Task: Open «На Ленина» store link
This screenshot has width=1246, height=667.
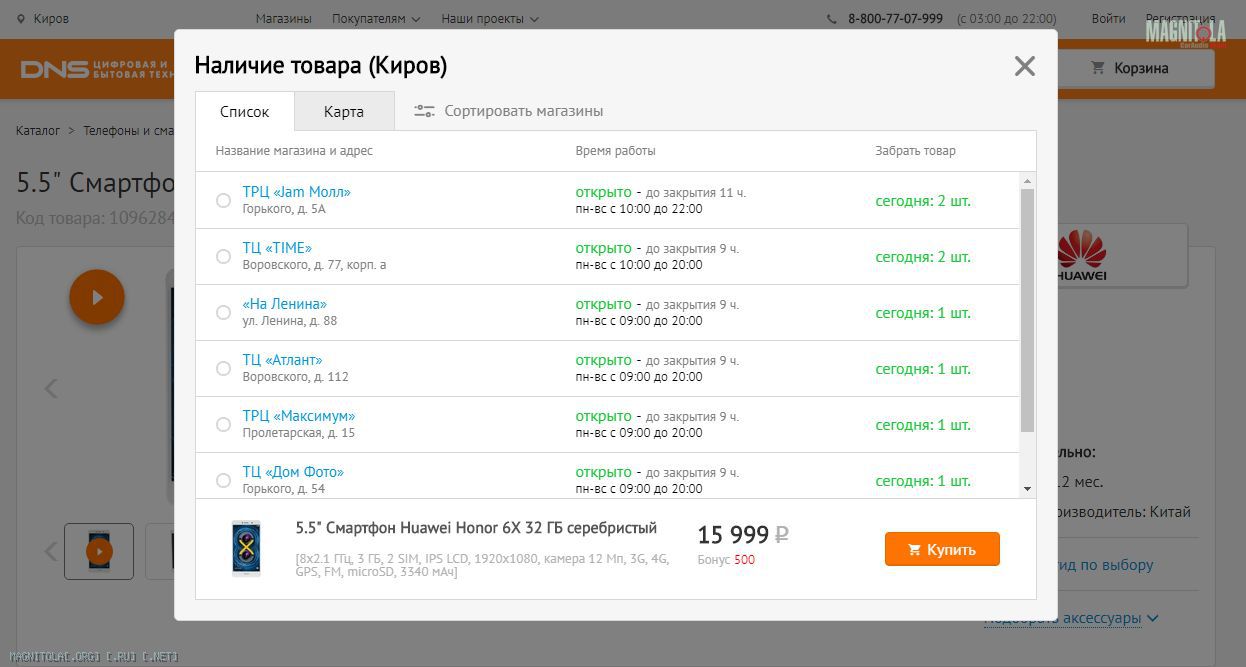Action: pyautogui.click(x=285, y=304)
